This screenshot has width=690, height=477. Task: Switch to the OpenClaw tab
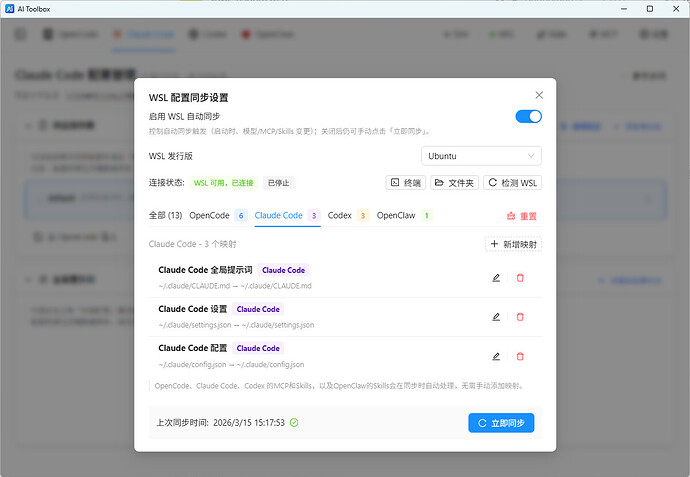coord(404,216)
